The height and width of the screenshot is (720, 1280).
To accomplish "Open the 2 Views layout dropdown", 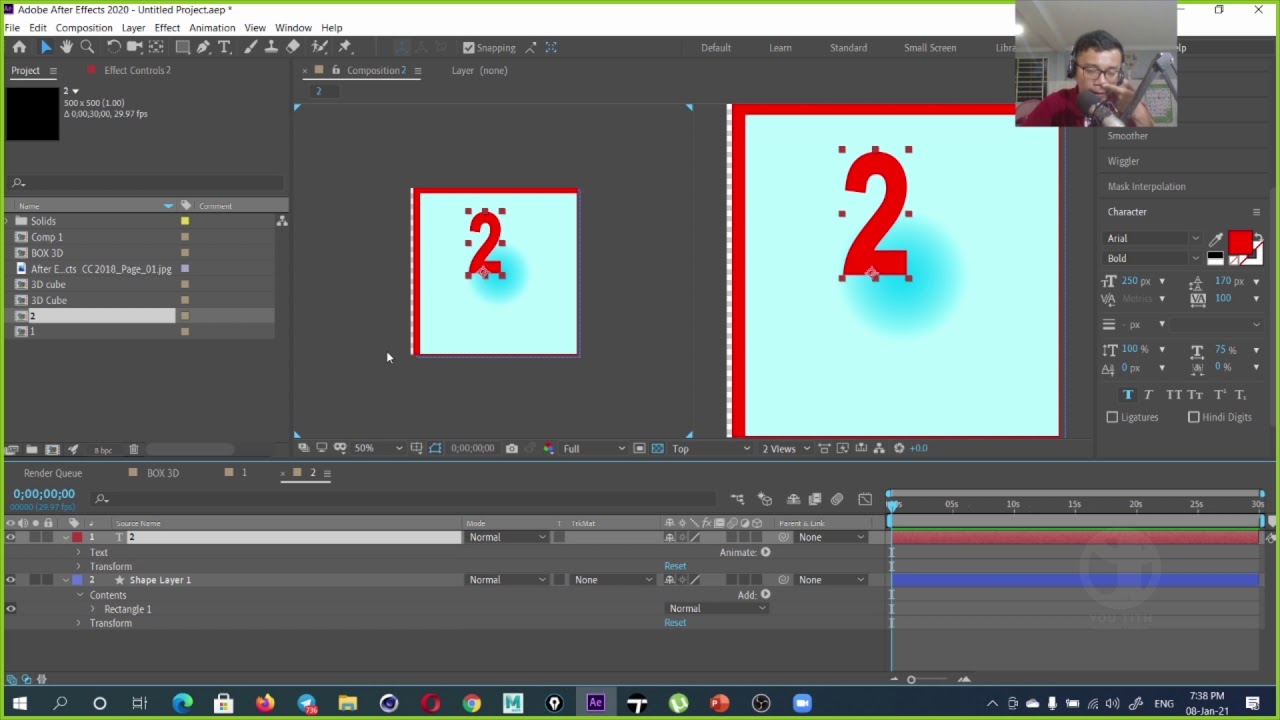I will point(785,448).
